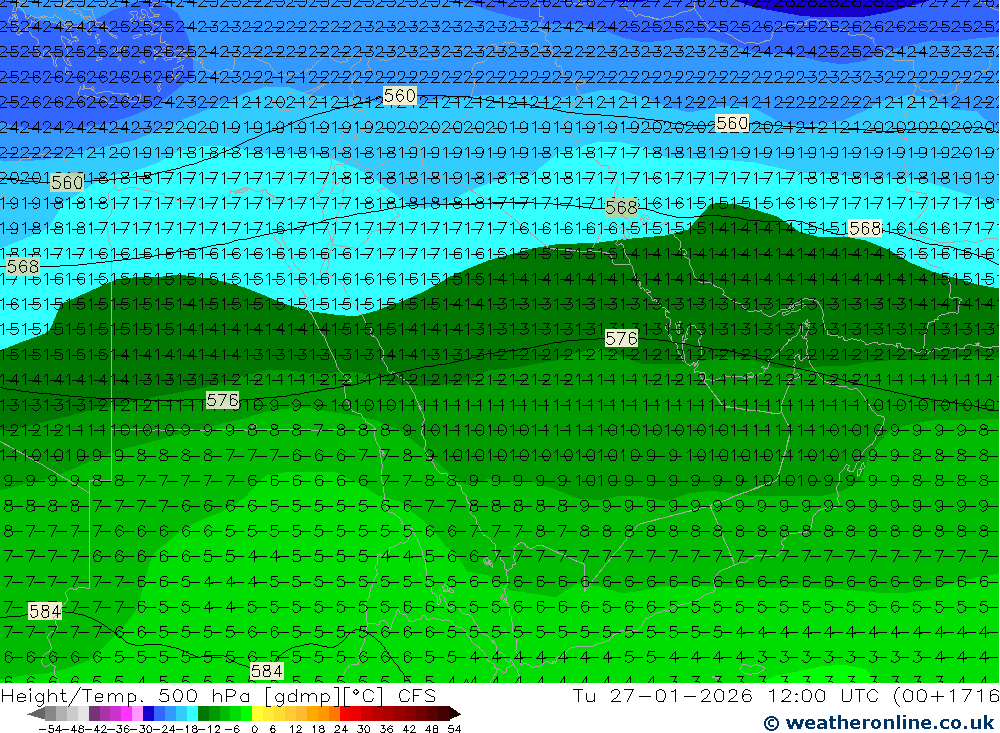
Task: Click the dark right arrow of color scale
Action: (455, 714)
